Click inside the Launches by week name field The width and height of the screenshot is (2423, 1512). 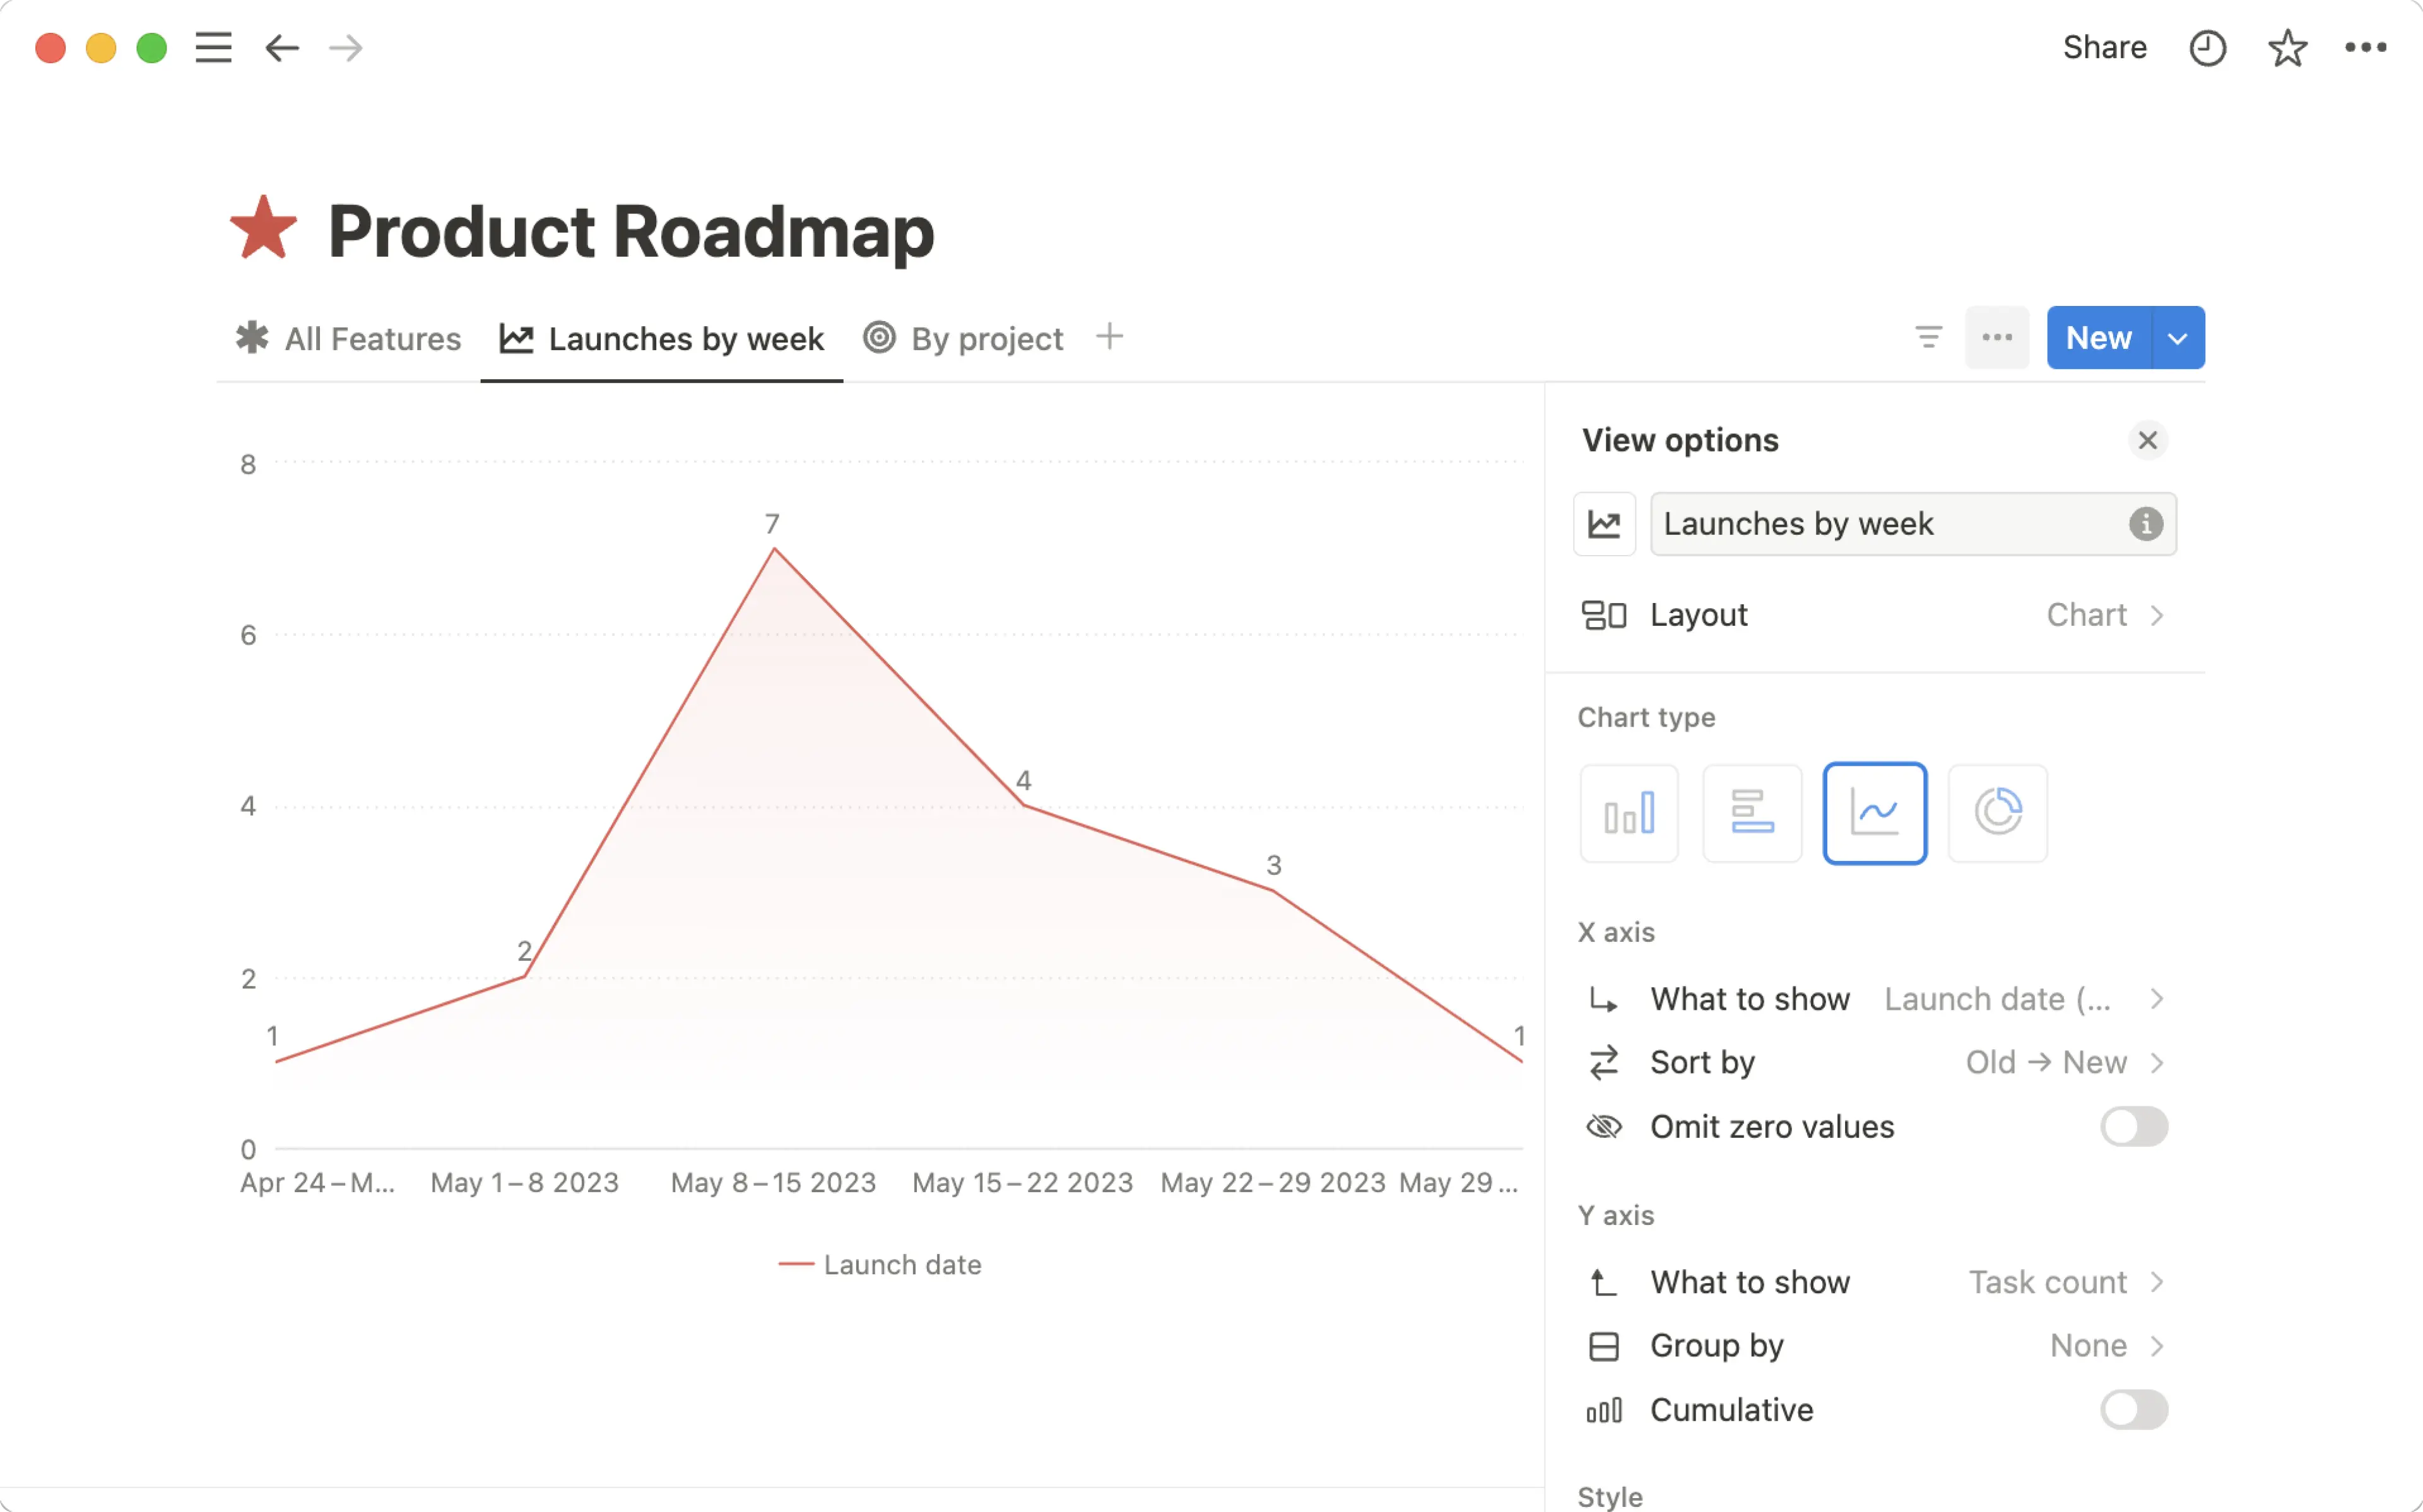[1850, 523]
